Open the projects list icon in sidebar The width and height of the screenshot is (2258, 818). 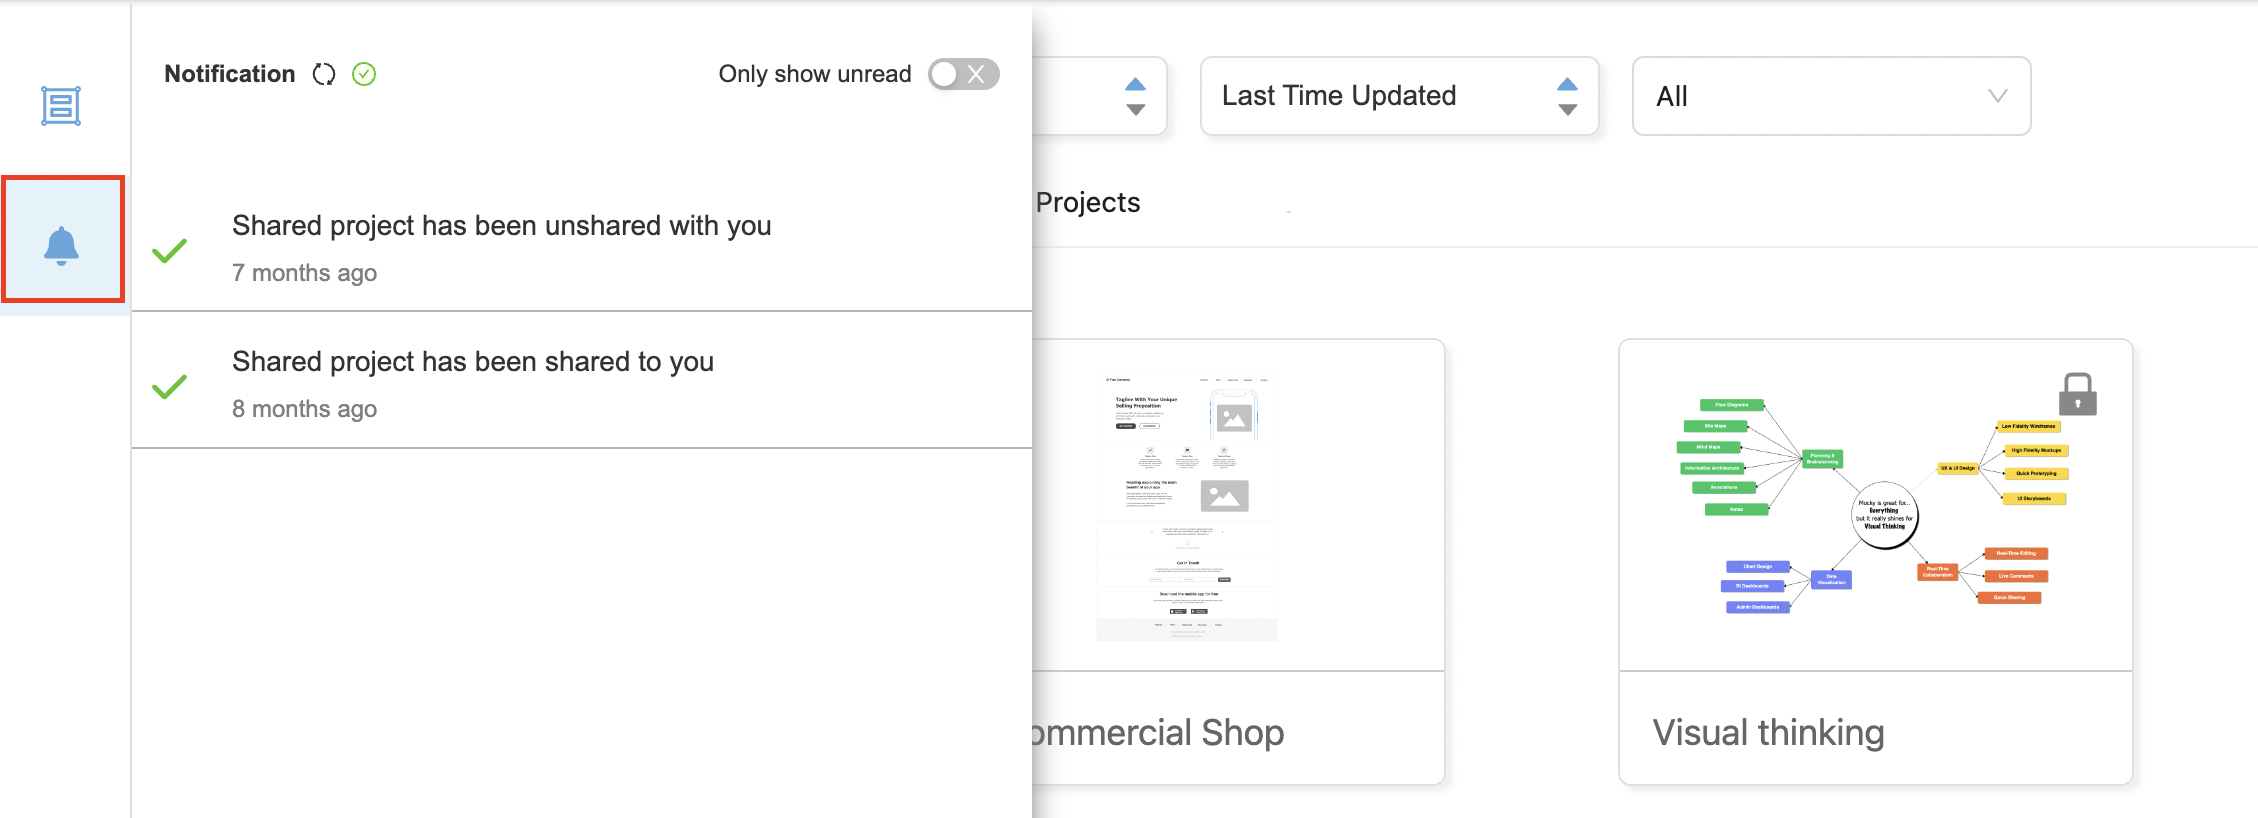point(61,106)
